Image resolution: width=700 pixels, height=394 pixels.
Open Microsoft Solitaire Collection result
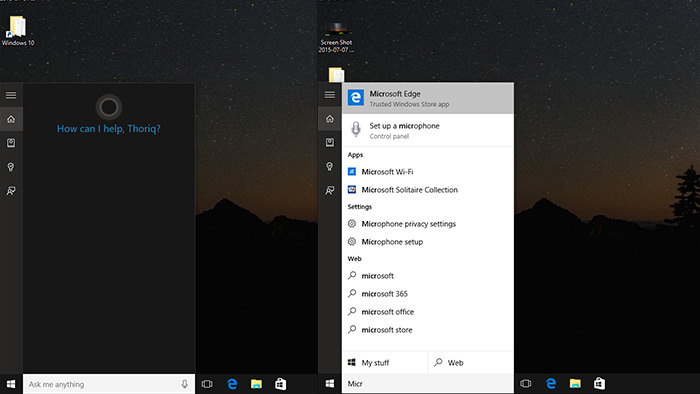point(428,190)
